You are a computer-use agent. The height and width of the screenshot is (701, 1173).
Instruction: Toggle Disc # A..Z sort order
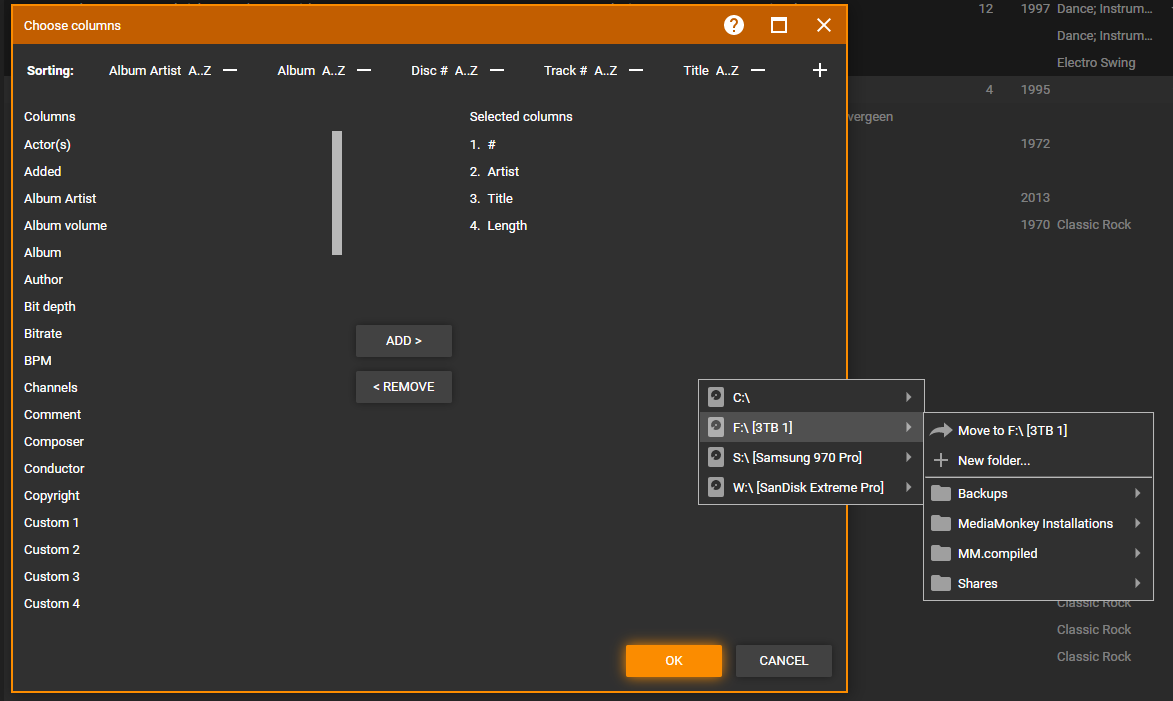[466, 71]
